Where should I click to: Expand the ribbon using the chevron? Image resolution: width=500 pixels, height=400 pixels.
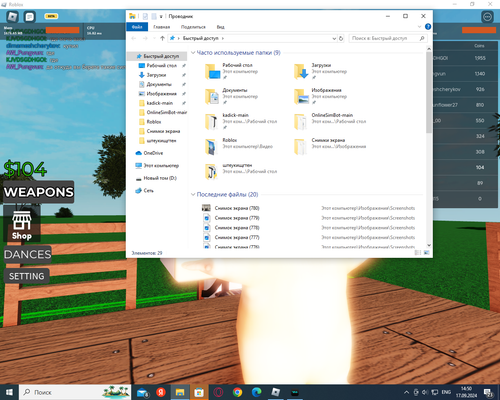[x=419, y=27]
